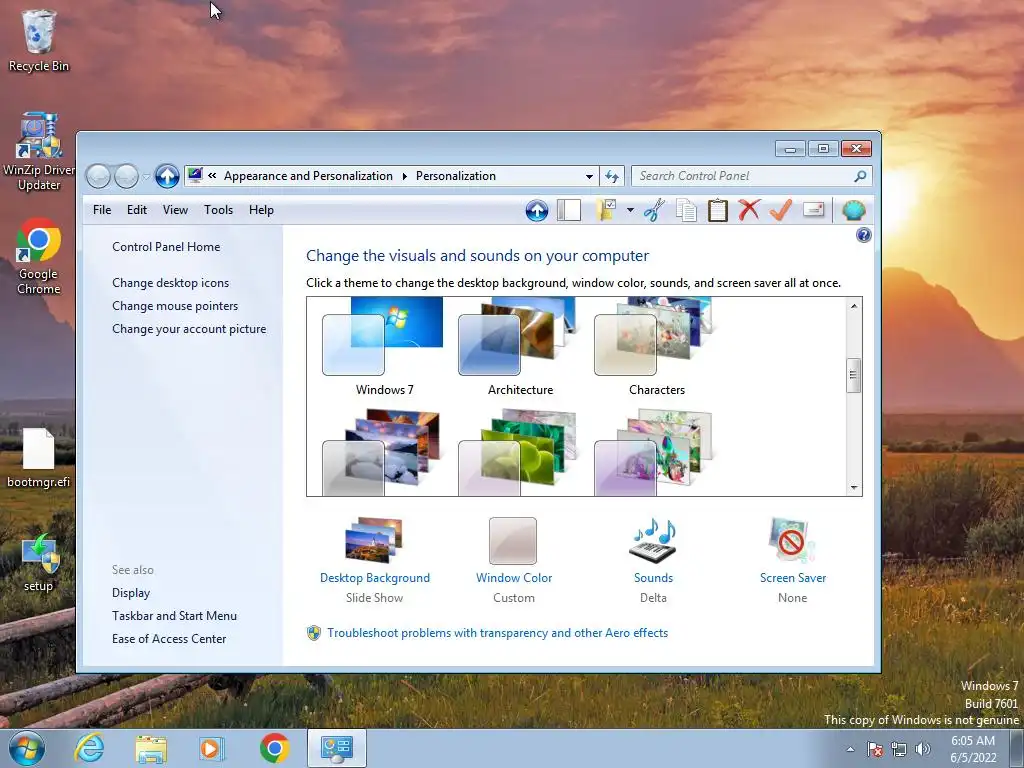This screenshot has height=768, width=1024.
Task: Expand the address bar history dropdown arrow
Action: pos(589,176)
